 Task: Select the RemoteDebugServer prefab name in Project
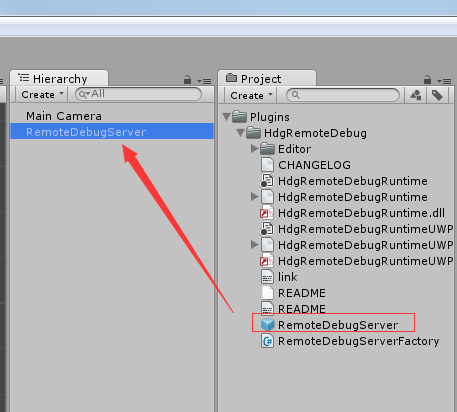click(338, 325)
